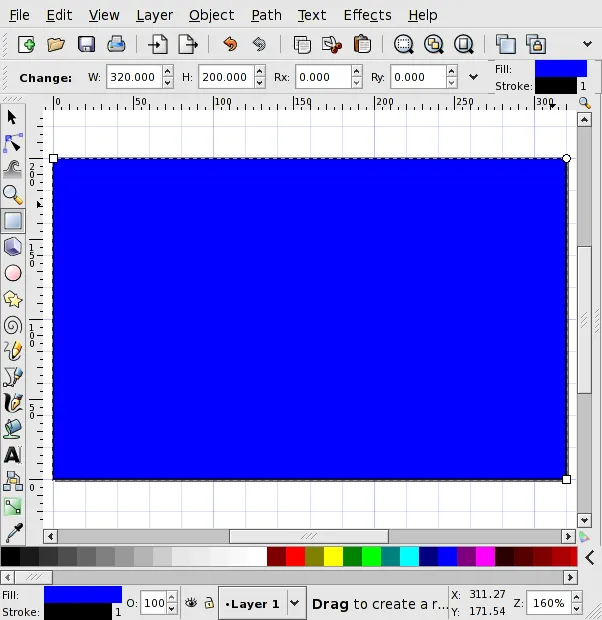Click the top-bar Fill blue swatch
Viewport: 602px width, 620px height.
point(561,69)
